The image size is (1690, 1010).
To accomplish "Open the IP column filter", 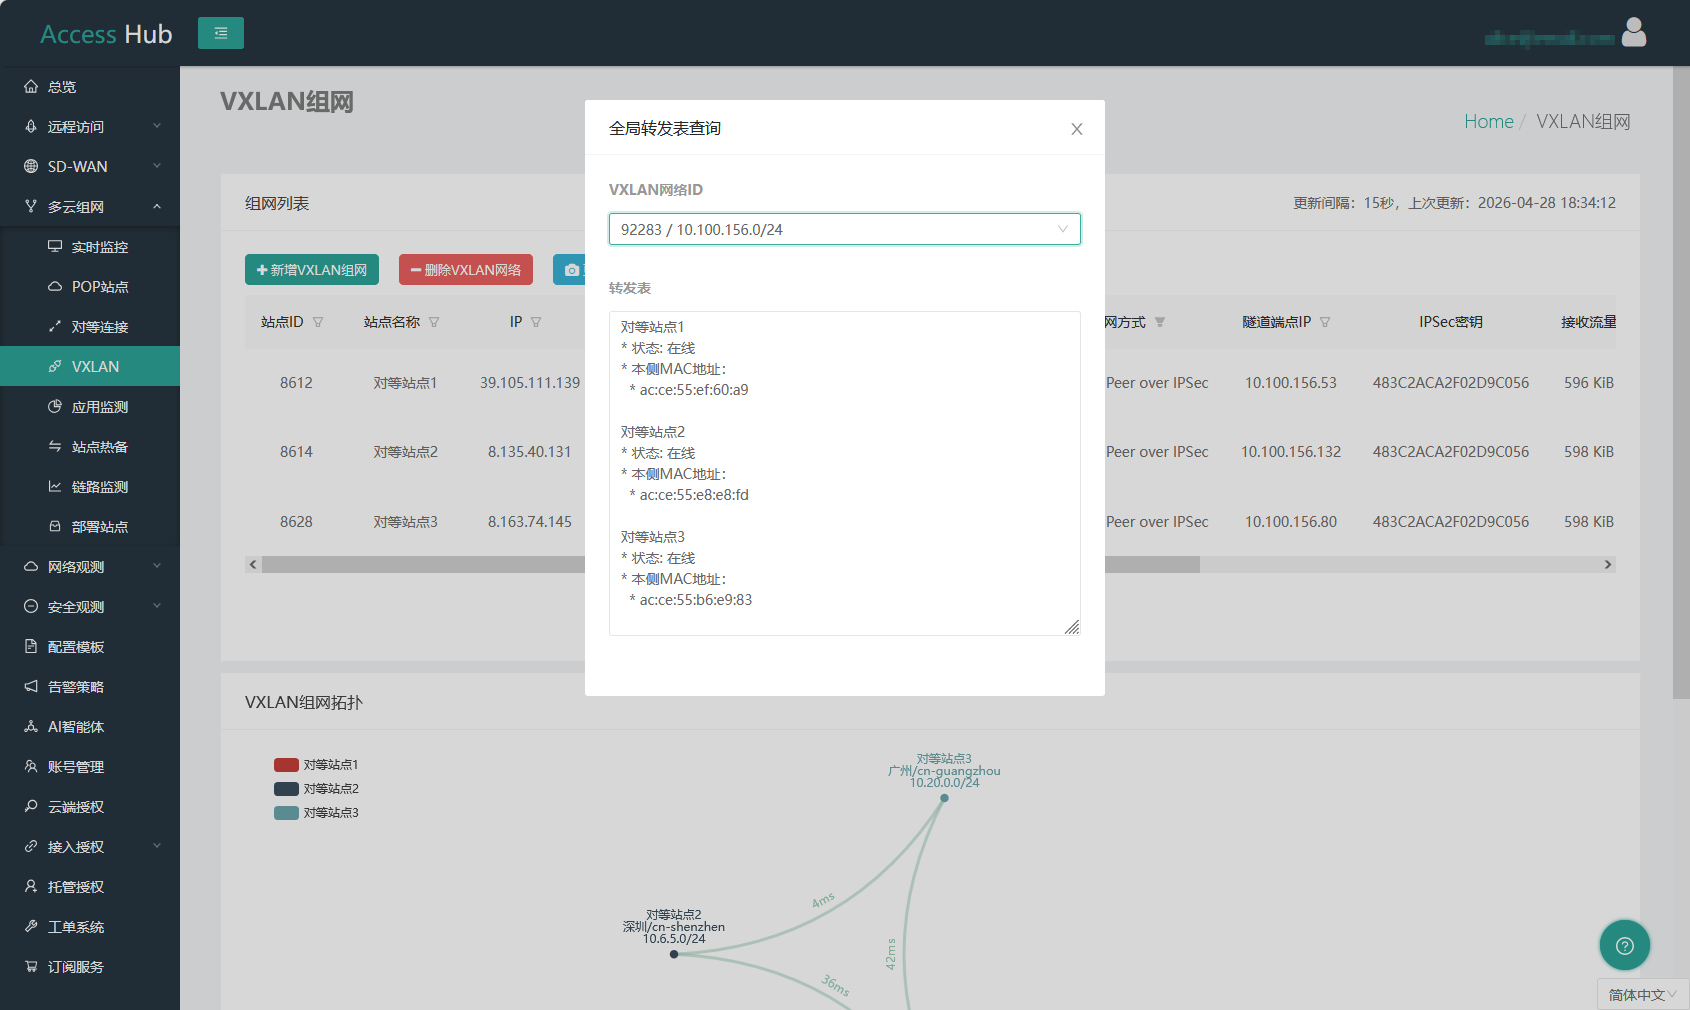I will click(x=536, y=322).
